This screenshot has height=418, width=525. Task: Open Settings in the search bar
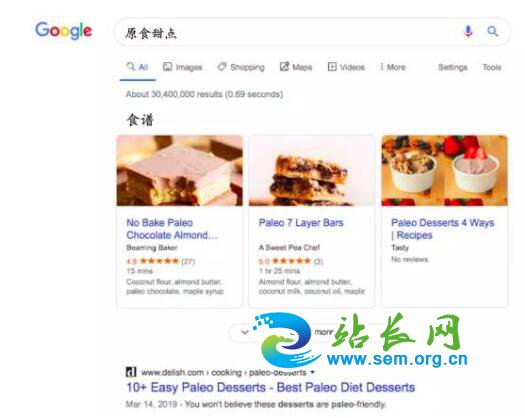(453, 67)
